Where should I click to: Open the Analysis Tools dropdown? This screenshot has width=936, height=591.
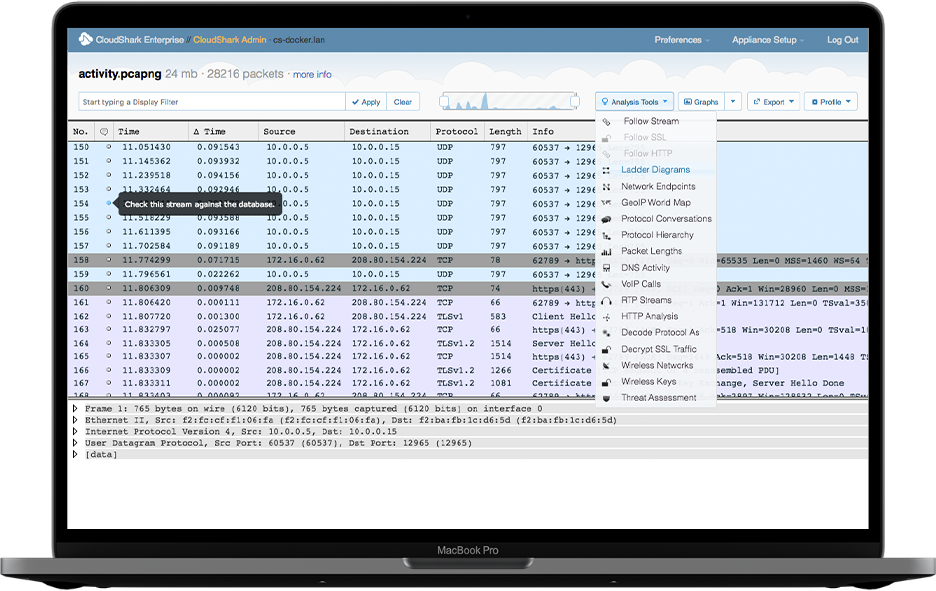tap(635, 102)
